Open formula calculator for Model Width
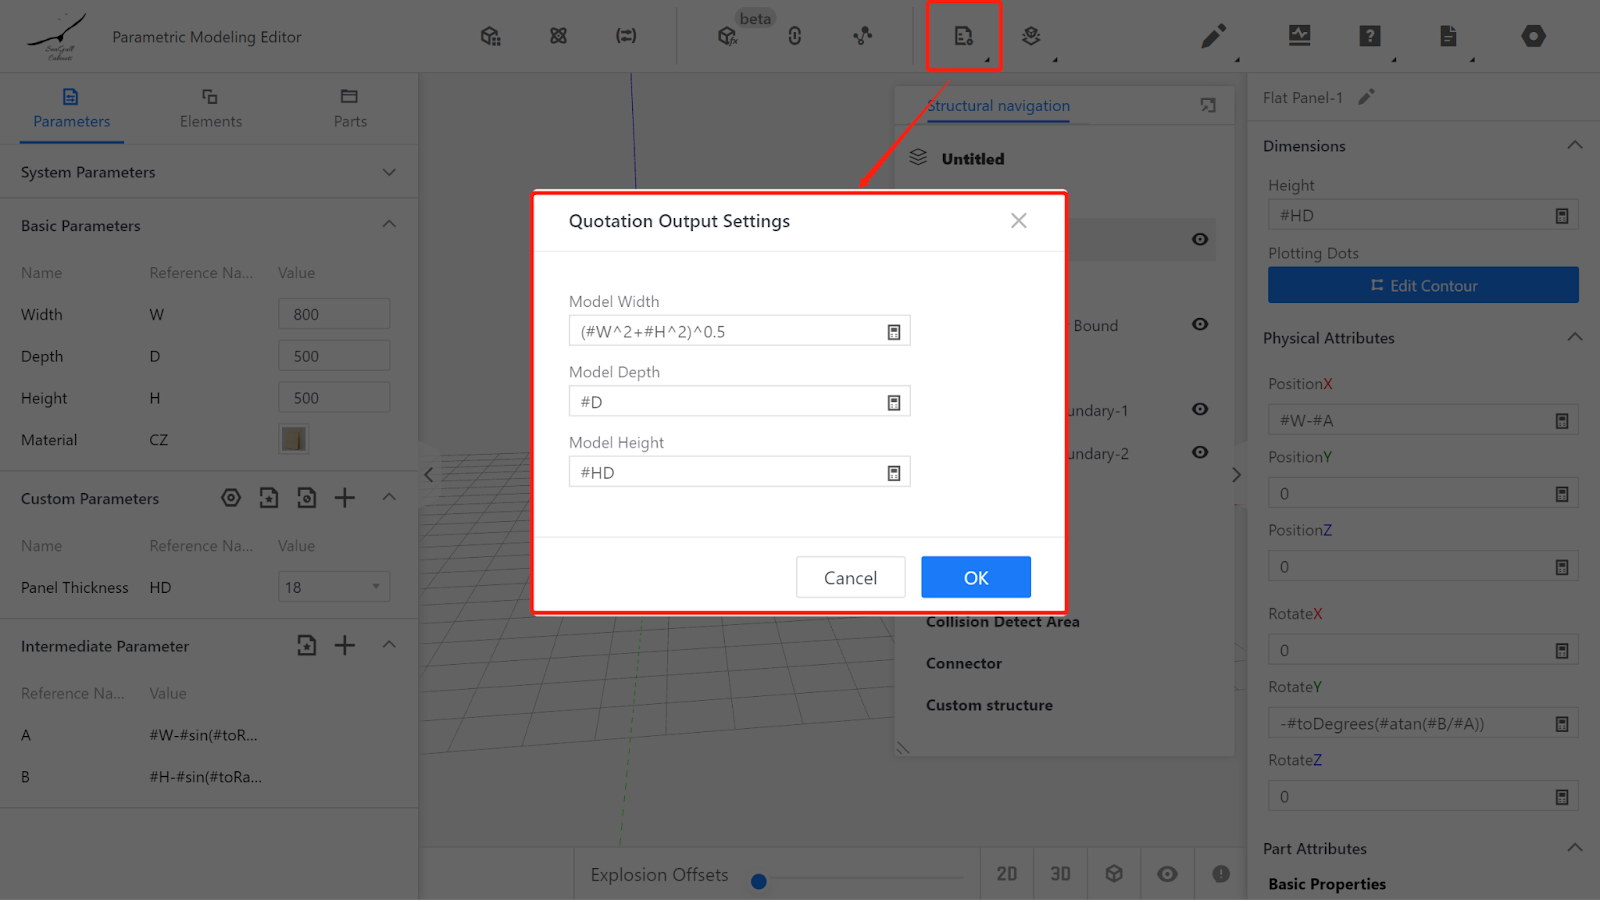This screenshot has height=900, width=1600. (x=894, y=332)
